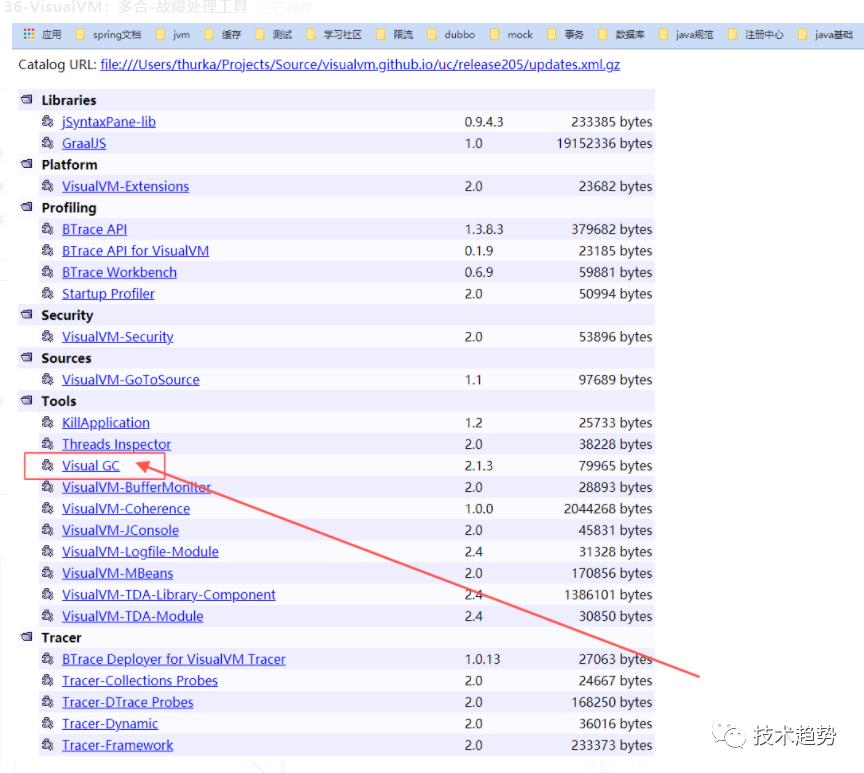The height and width of the screenshot is (773, 864).
Task: Click the plugin icon beside Visual GC
Action: (x=47, y=466)
